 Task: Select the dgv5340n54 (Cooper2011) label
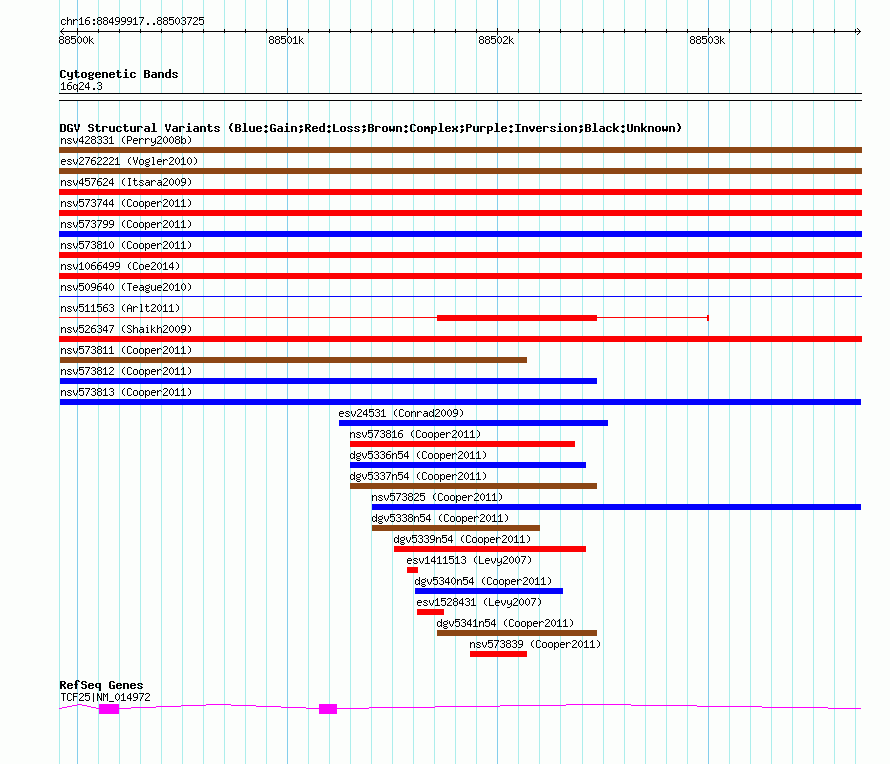point(484,581)
